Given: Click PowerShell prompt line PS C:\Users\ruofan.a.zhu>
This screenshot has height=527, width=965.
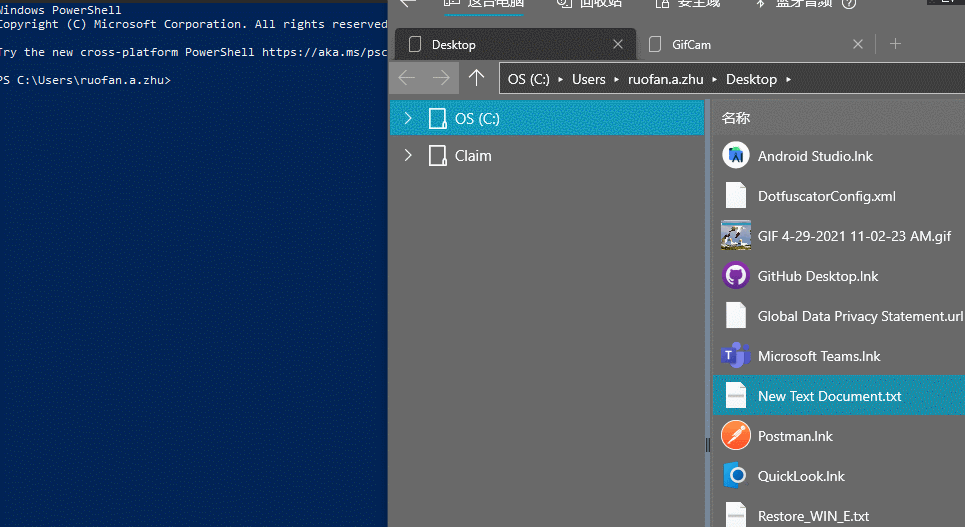Looking at the screenshot, I should pos(86,80).
